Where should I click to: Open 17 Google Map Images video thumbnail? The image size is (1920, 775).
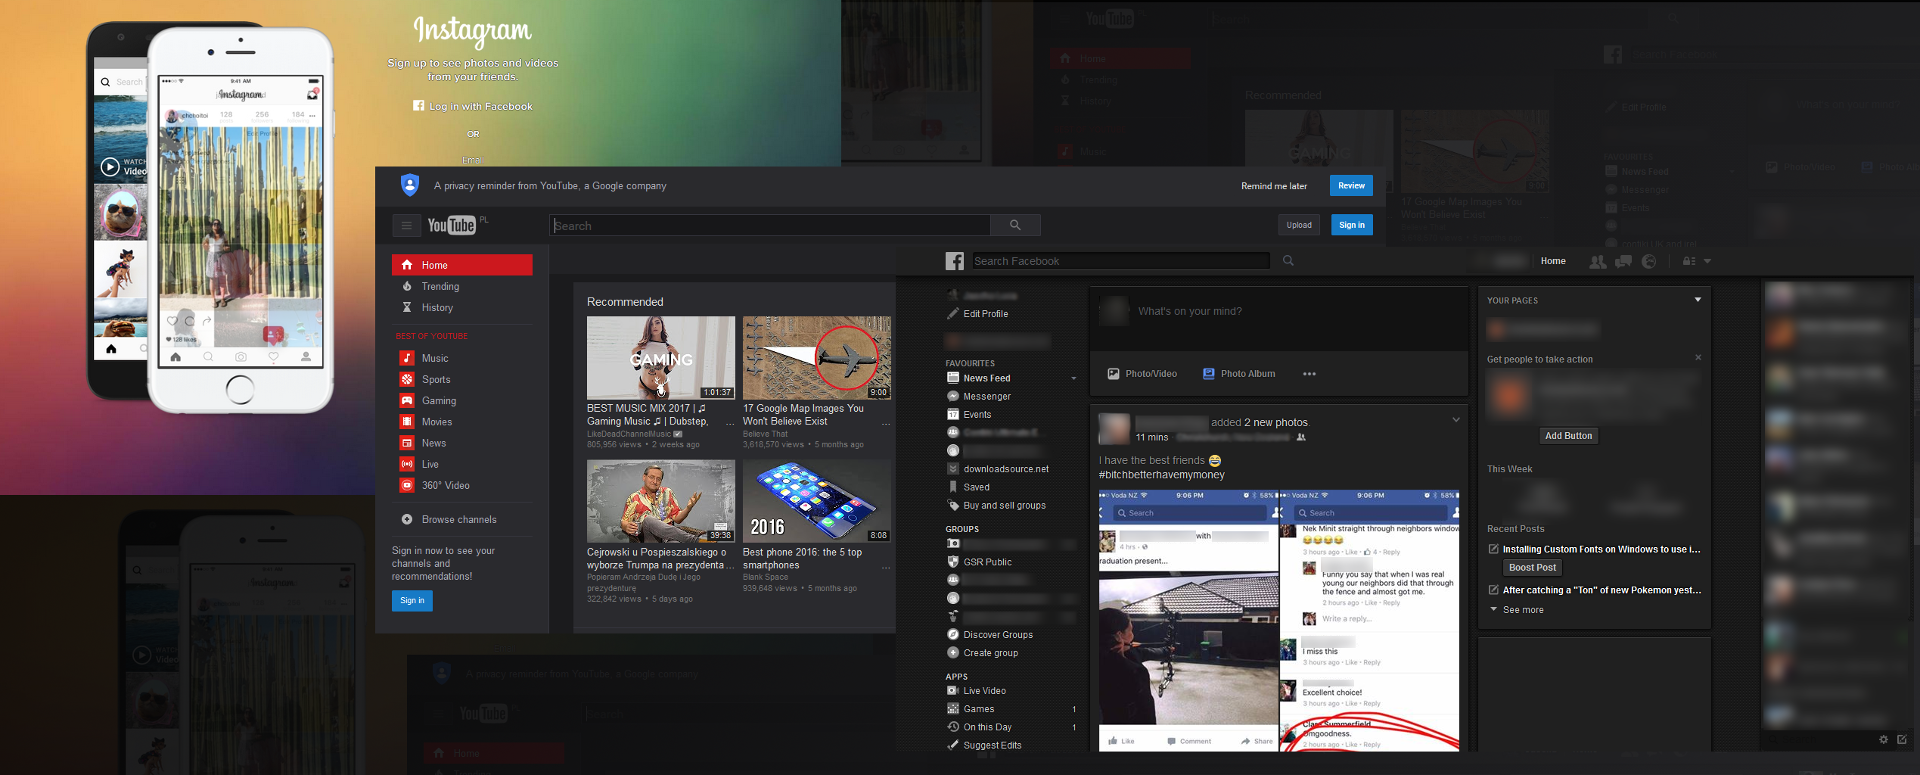pyautogui.click(x=817, y=357)
